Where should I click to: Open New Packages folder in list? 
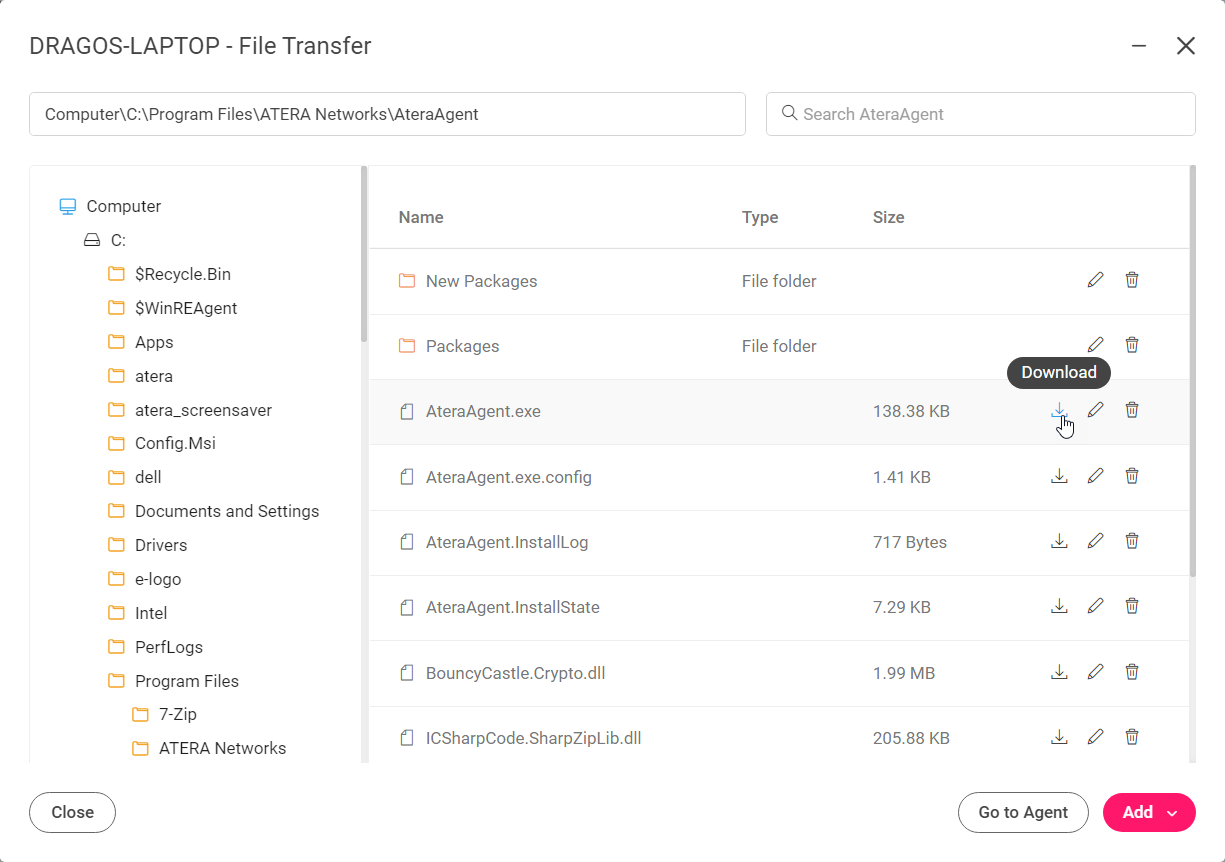pyautogui.click(x=481, y=281)
